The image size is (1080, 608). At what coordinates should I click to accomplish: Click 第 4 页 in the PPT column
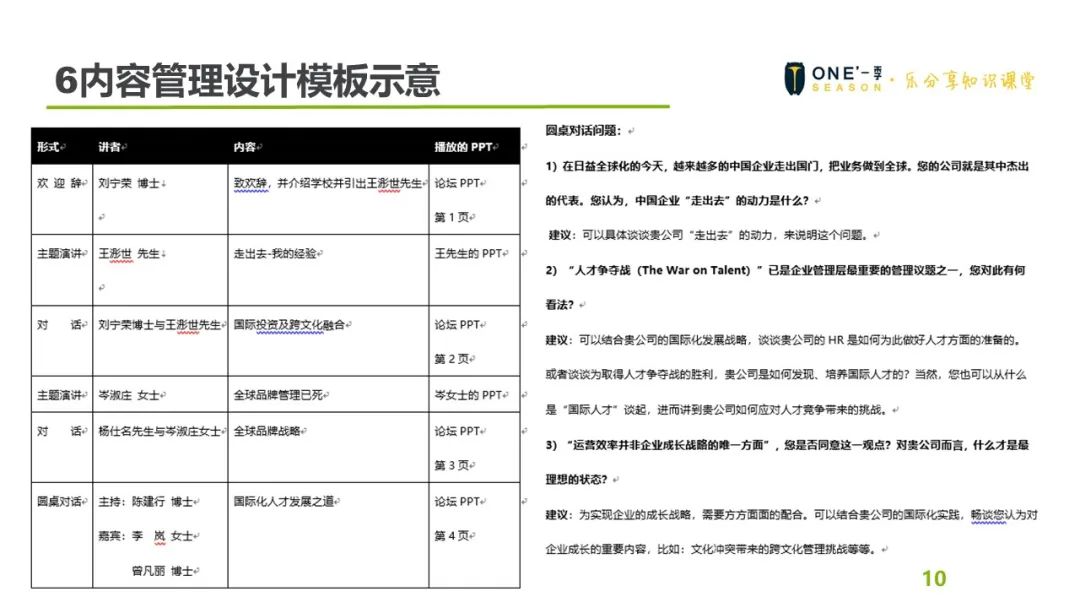pos(454,536)
